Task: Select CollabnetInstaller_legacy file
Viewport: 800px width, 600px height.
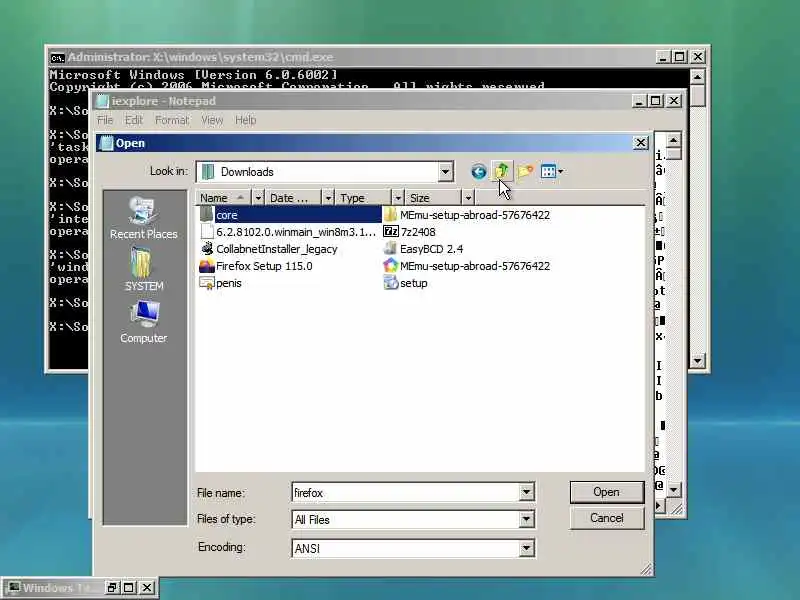Action: 268,249
